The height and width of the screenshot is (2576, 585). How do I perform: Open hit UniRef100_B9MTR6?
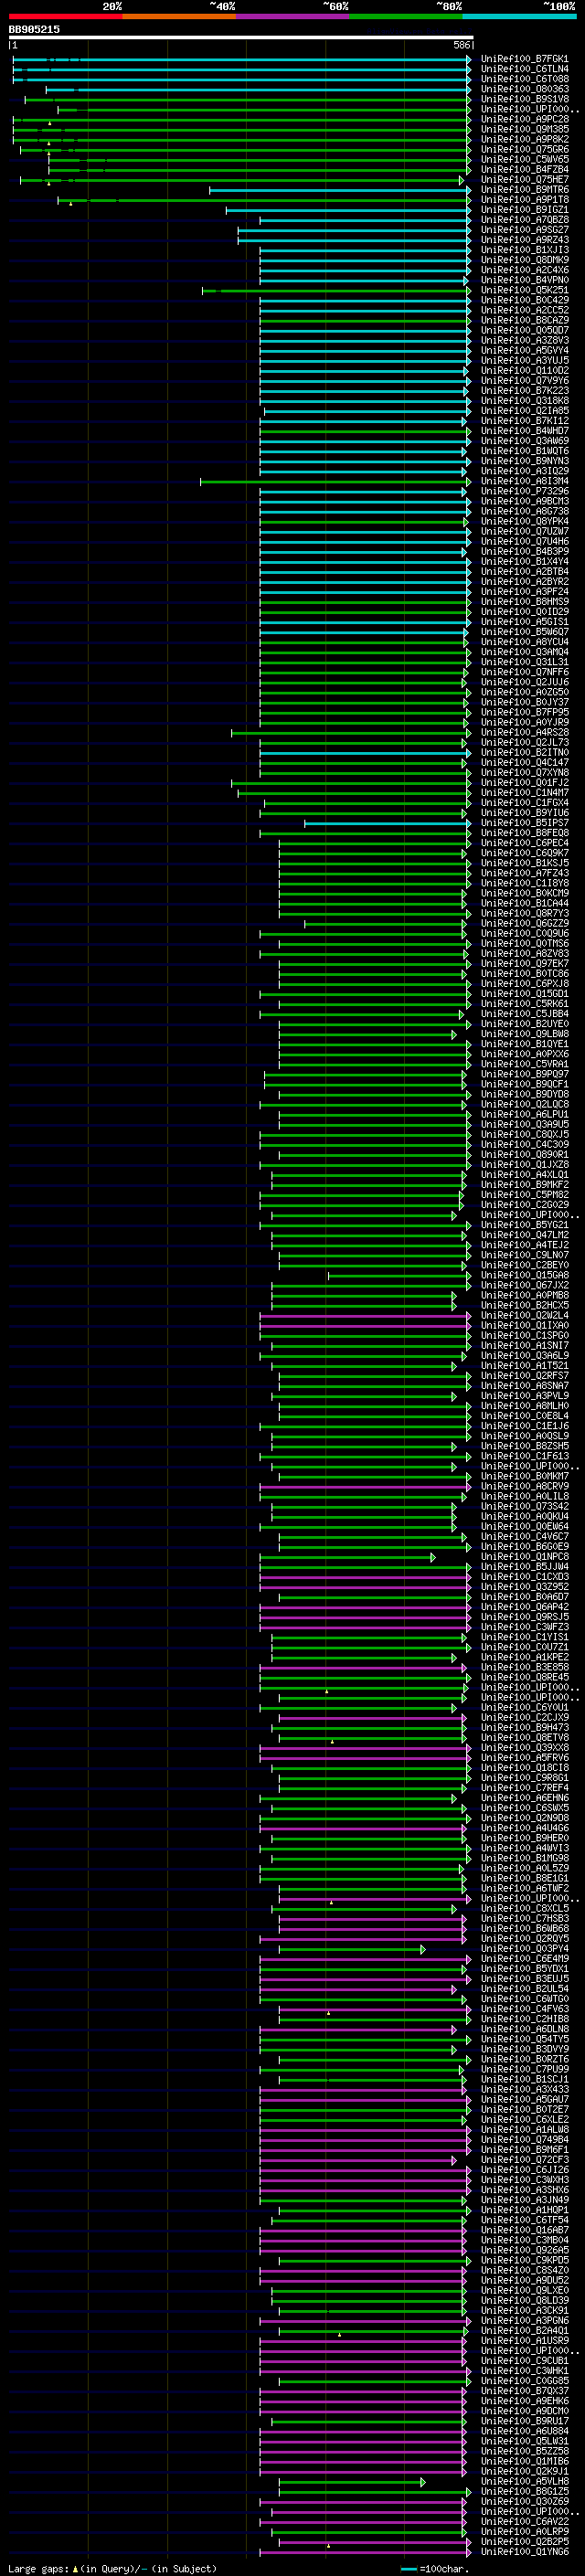525,190
